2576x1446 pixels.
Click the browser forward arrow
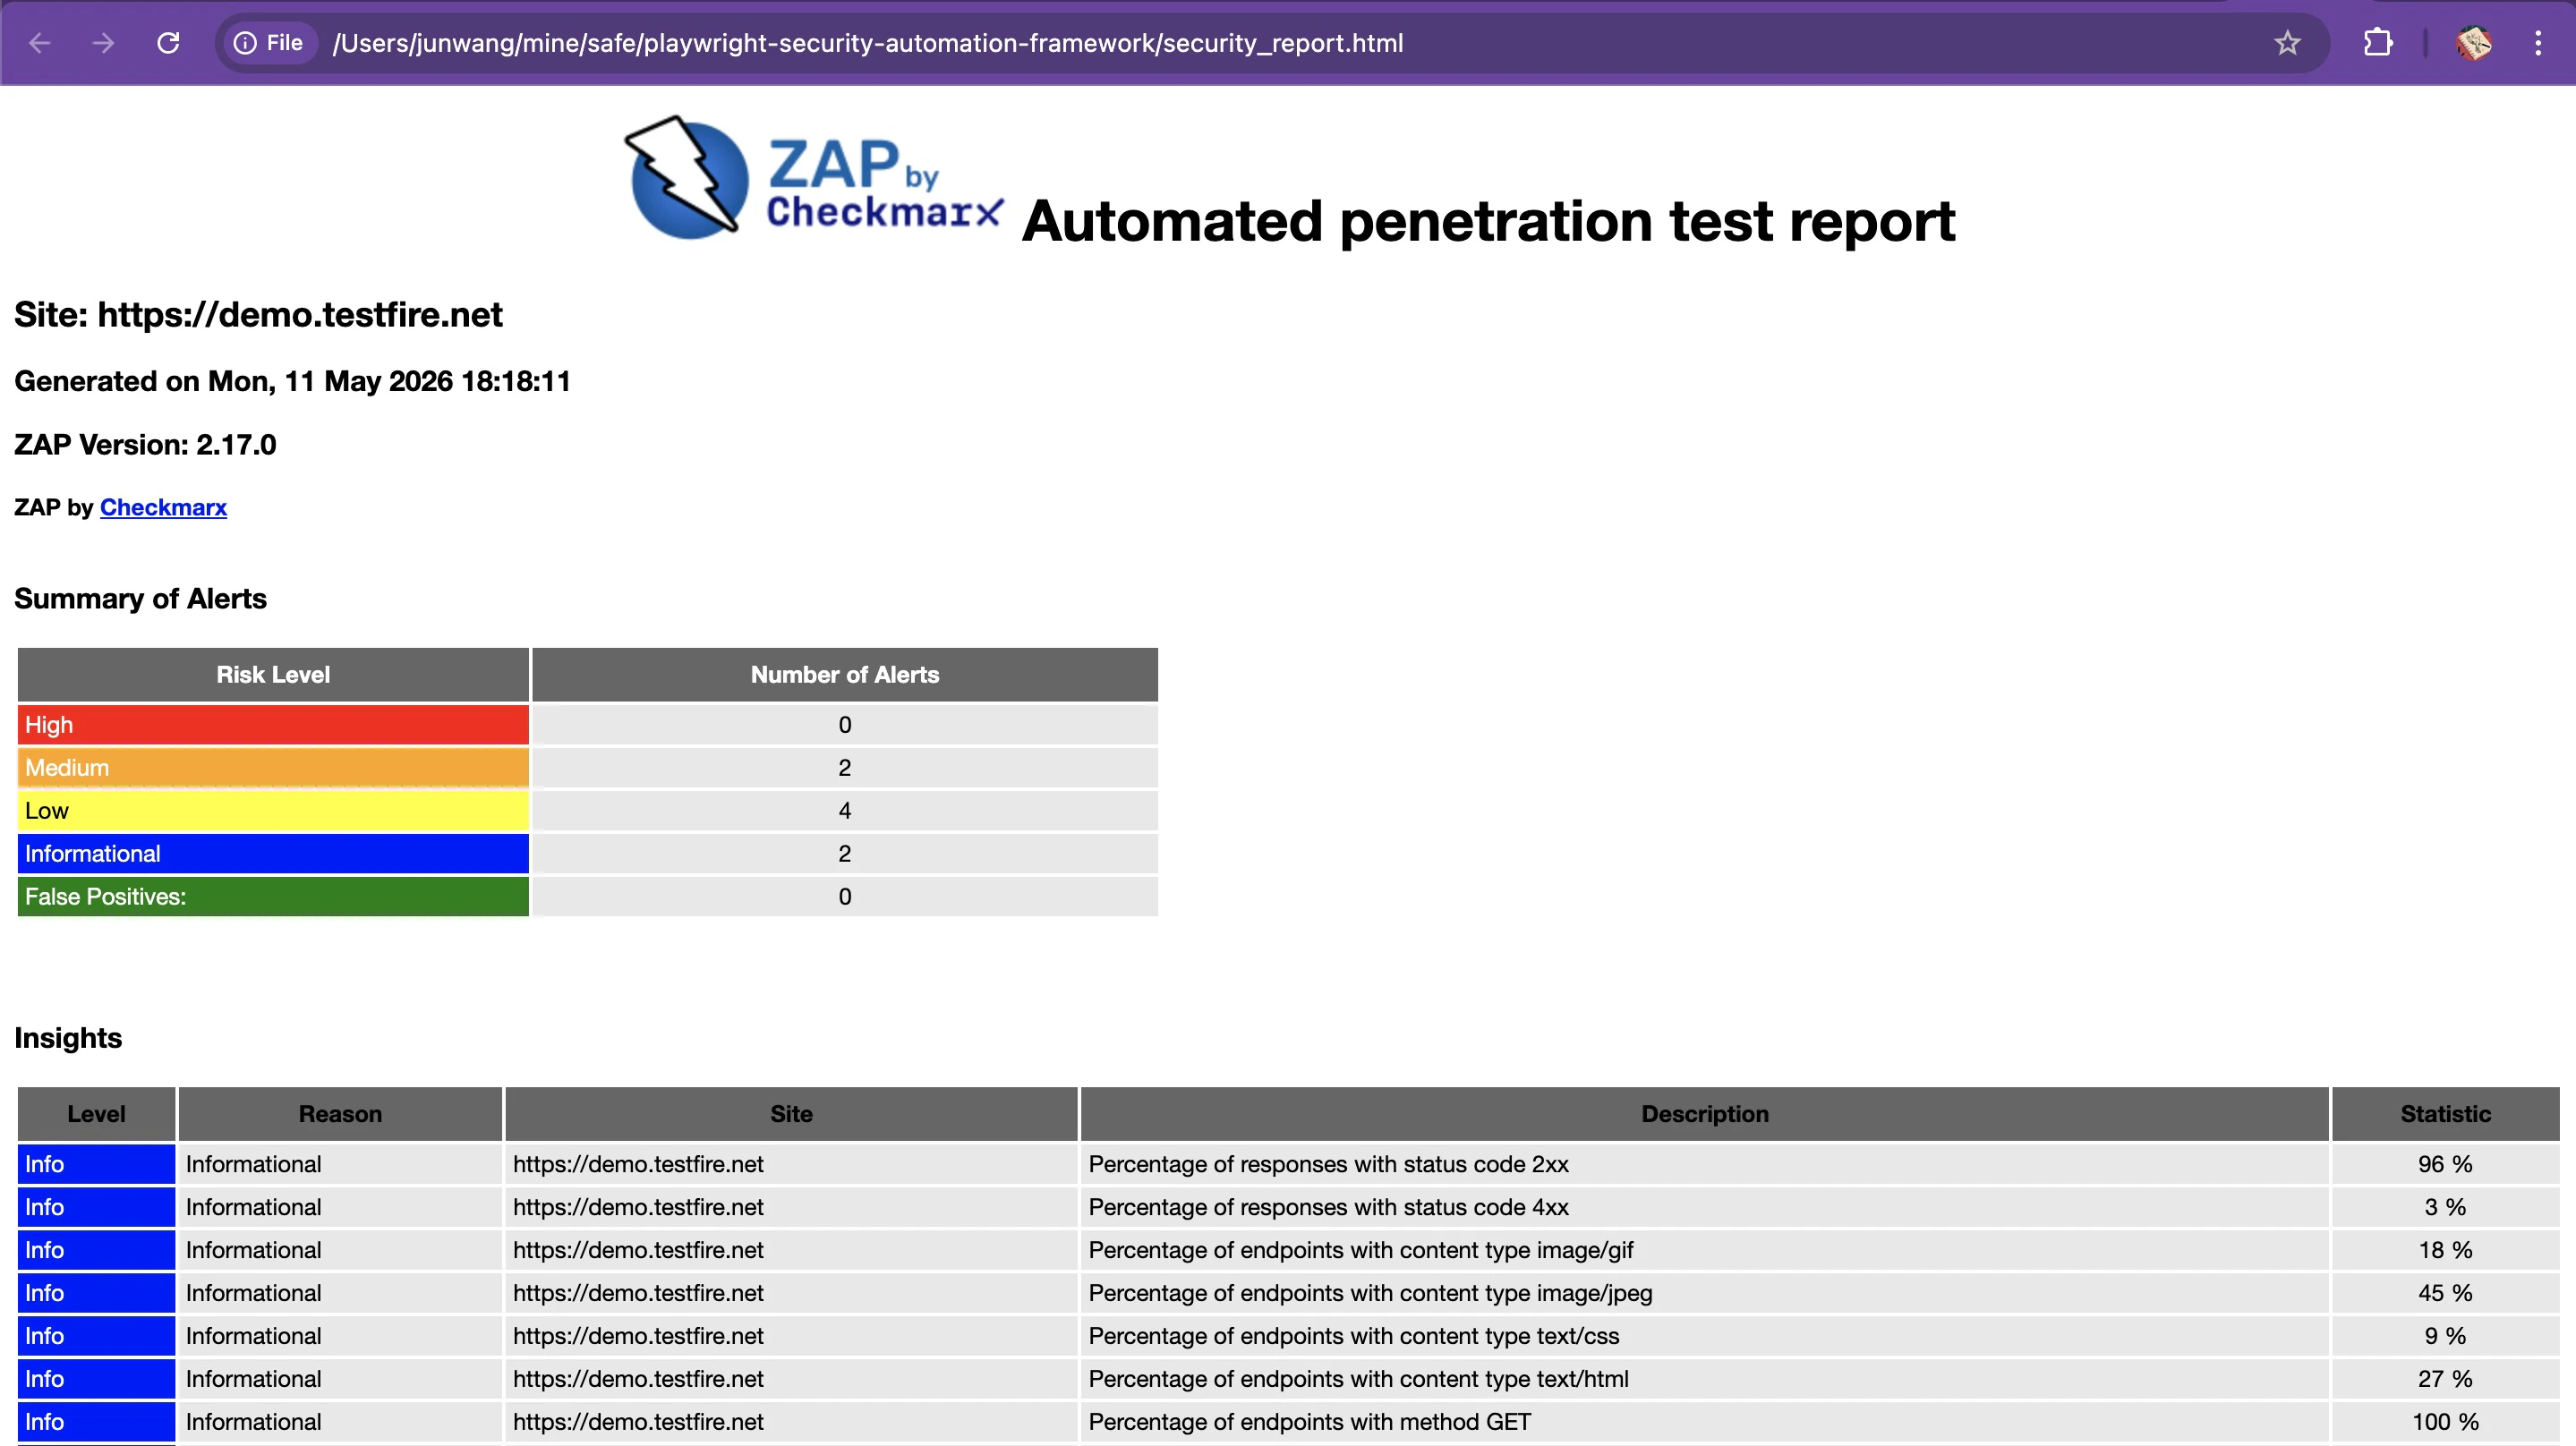pyautogui.click(x=104, y=43)
